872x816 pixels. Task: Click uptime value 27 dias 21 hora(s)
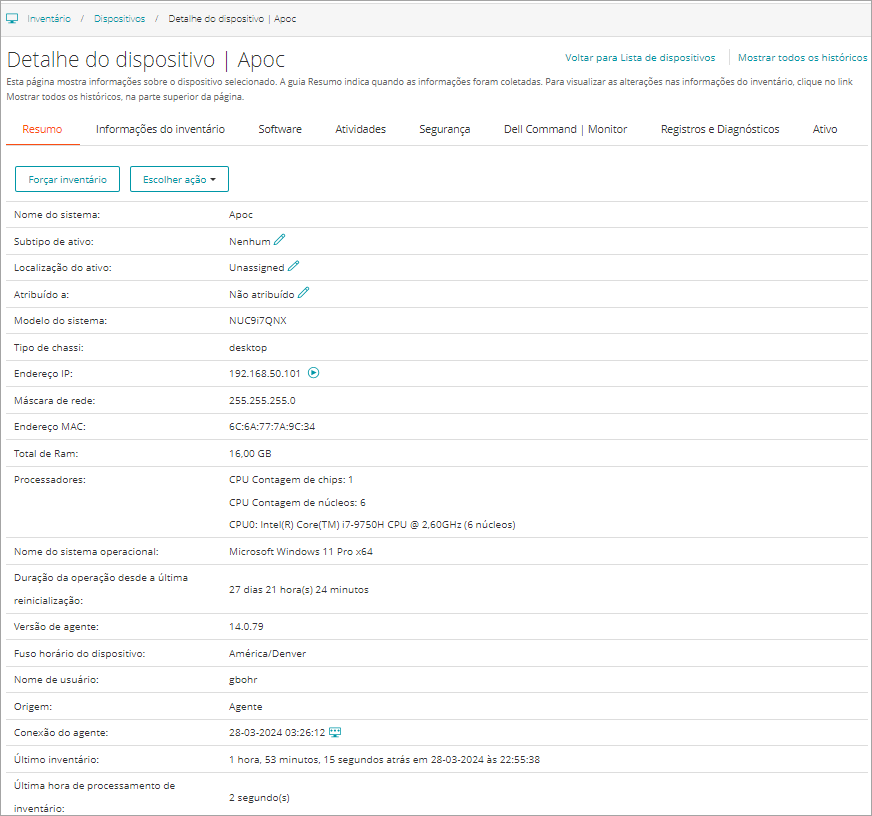point(299,590)
